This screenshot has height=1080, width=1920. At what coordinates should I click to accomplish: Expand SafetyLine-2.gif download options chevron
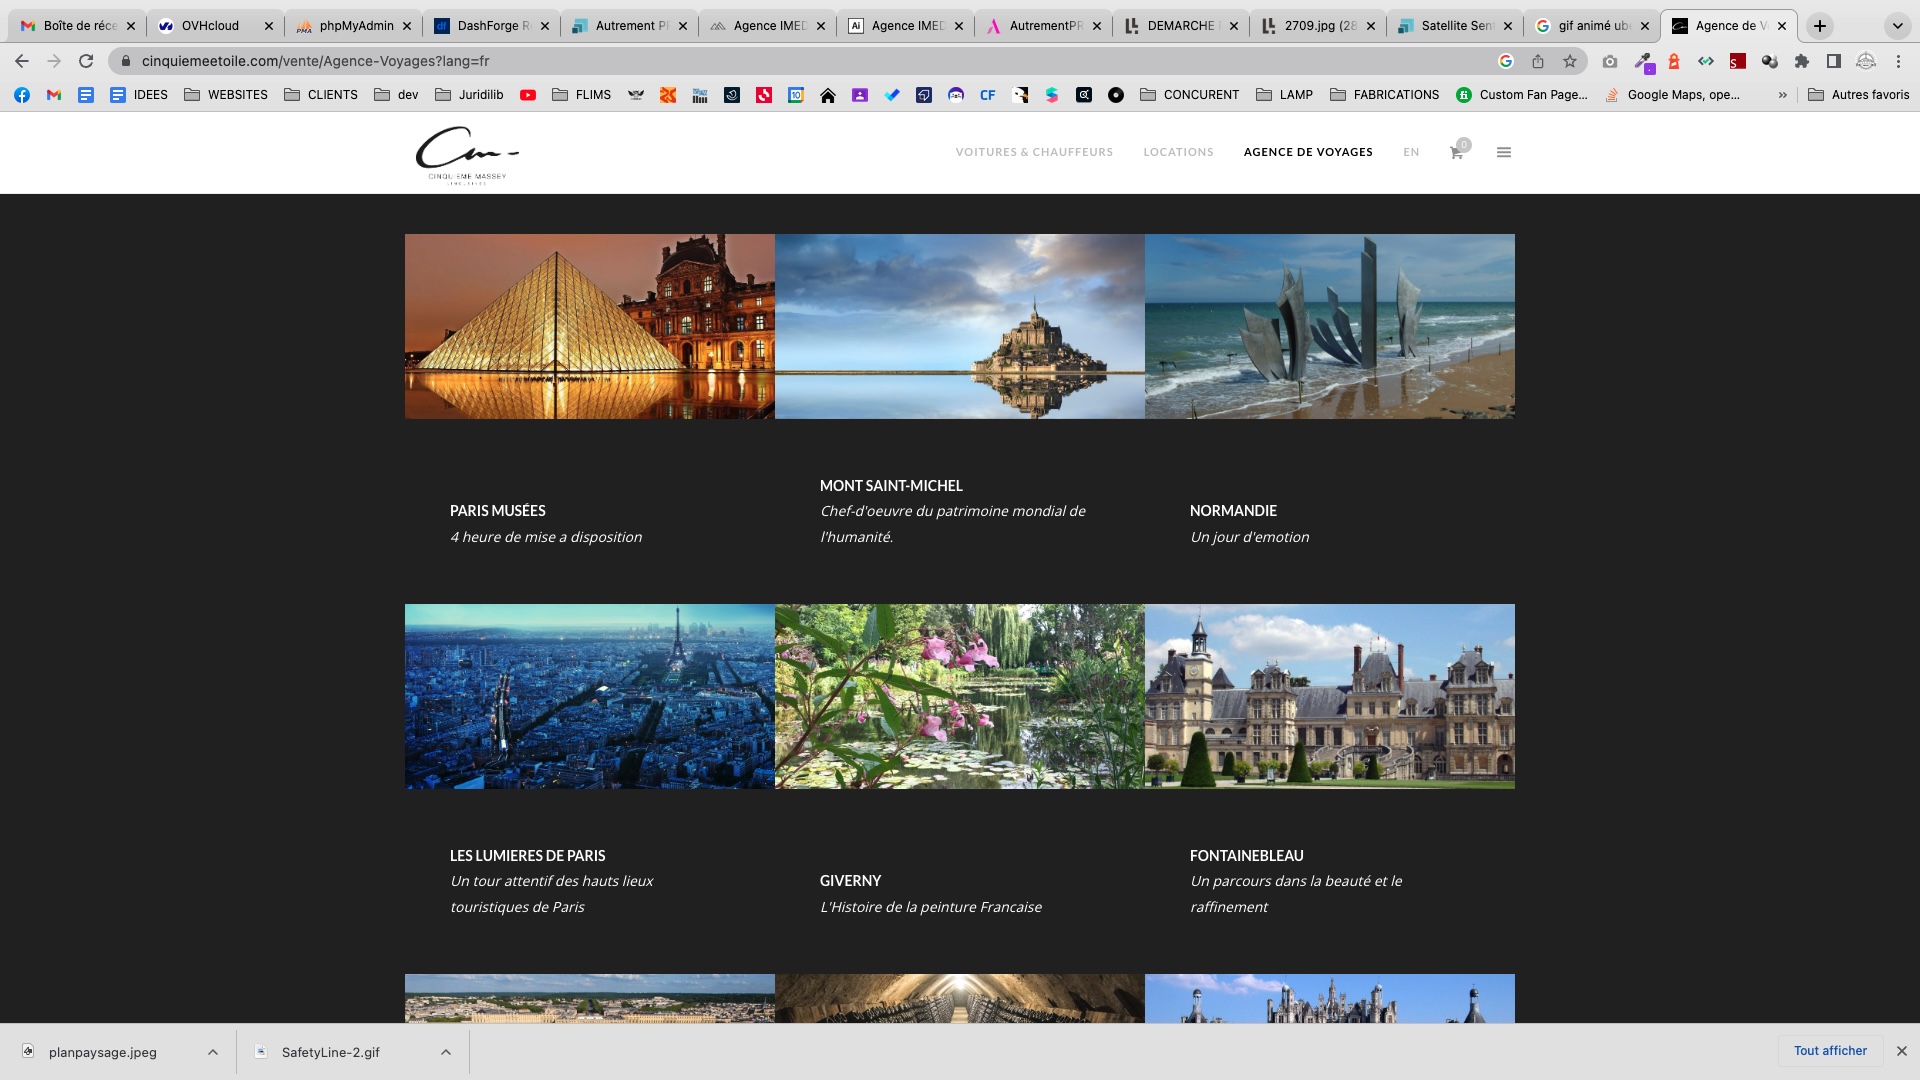446,1052
